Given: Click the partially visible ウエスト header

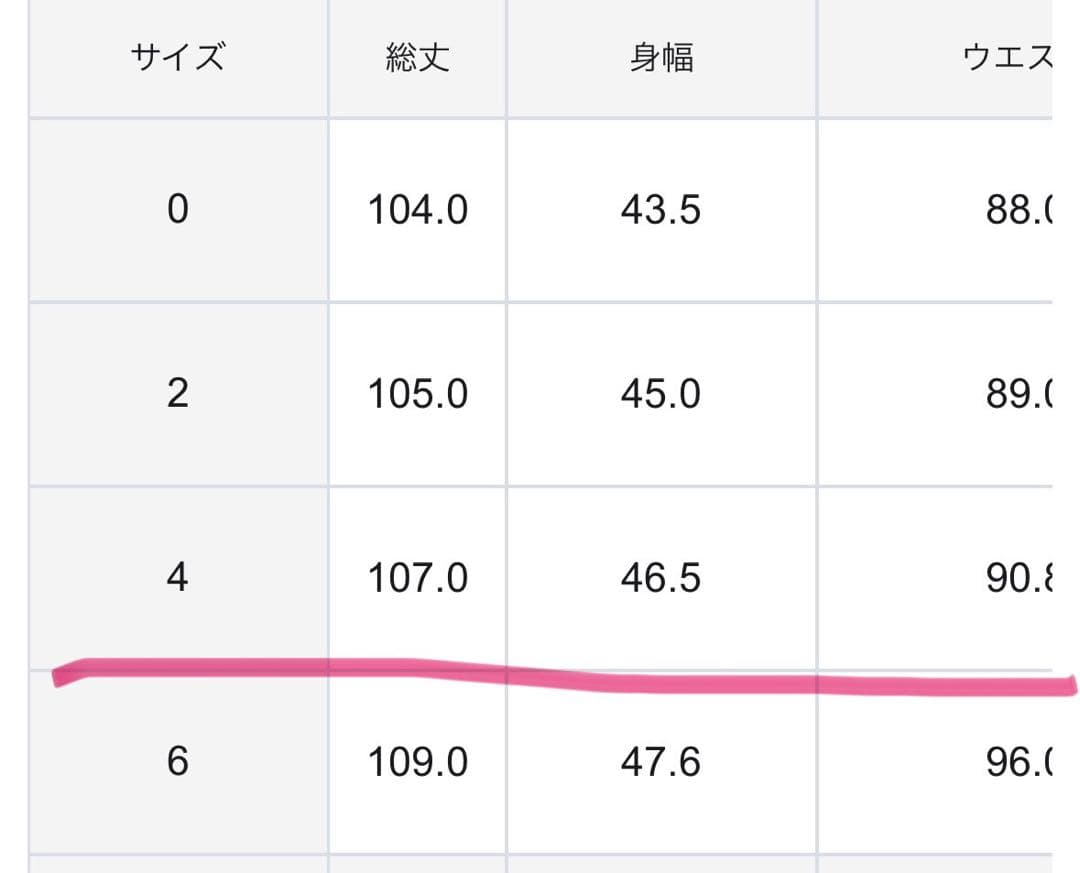Looking at the screenshot, I should coord(1007,58).
